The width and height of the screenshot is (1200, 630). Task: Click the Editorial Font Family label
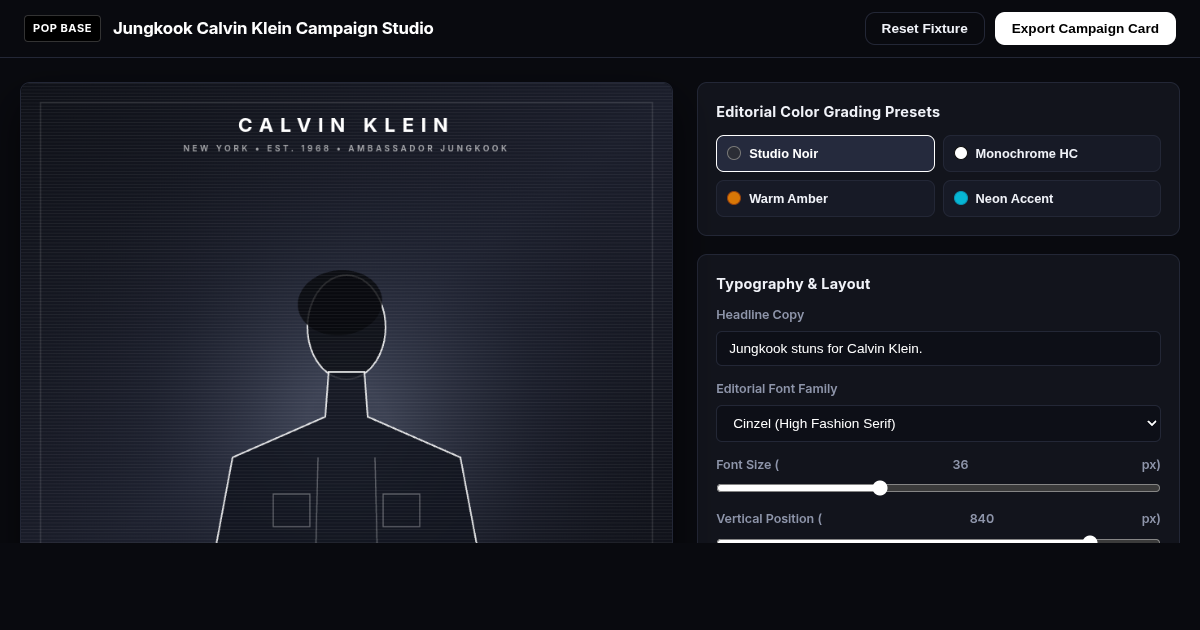coord(777,388)
